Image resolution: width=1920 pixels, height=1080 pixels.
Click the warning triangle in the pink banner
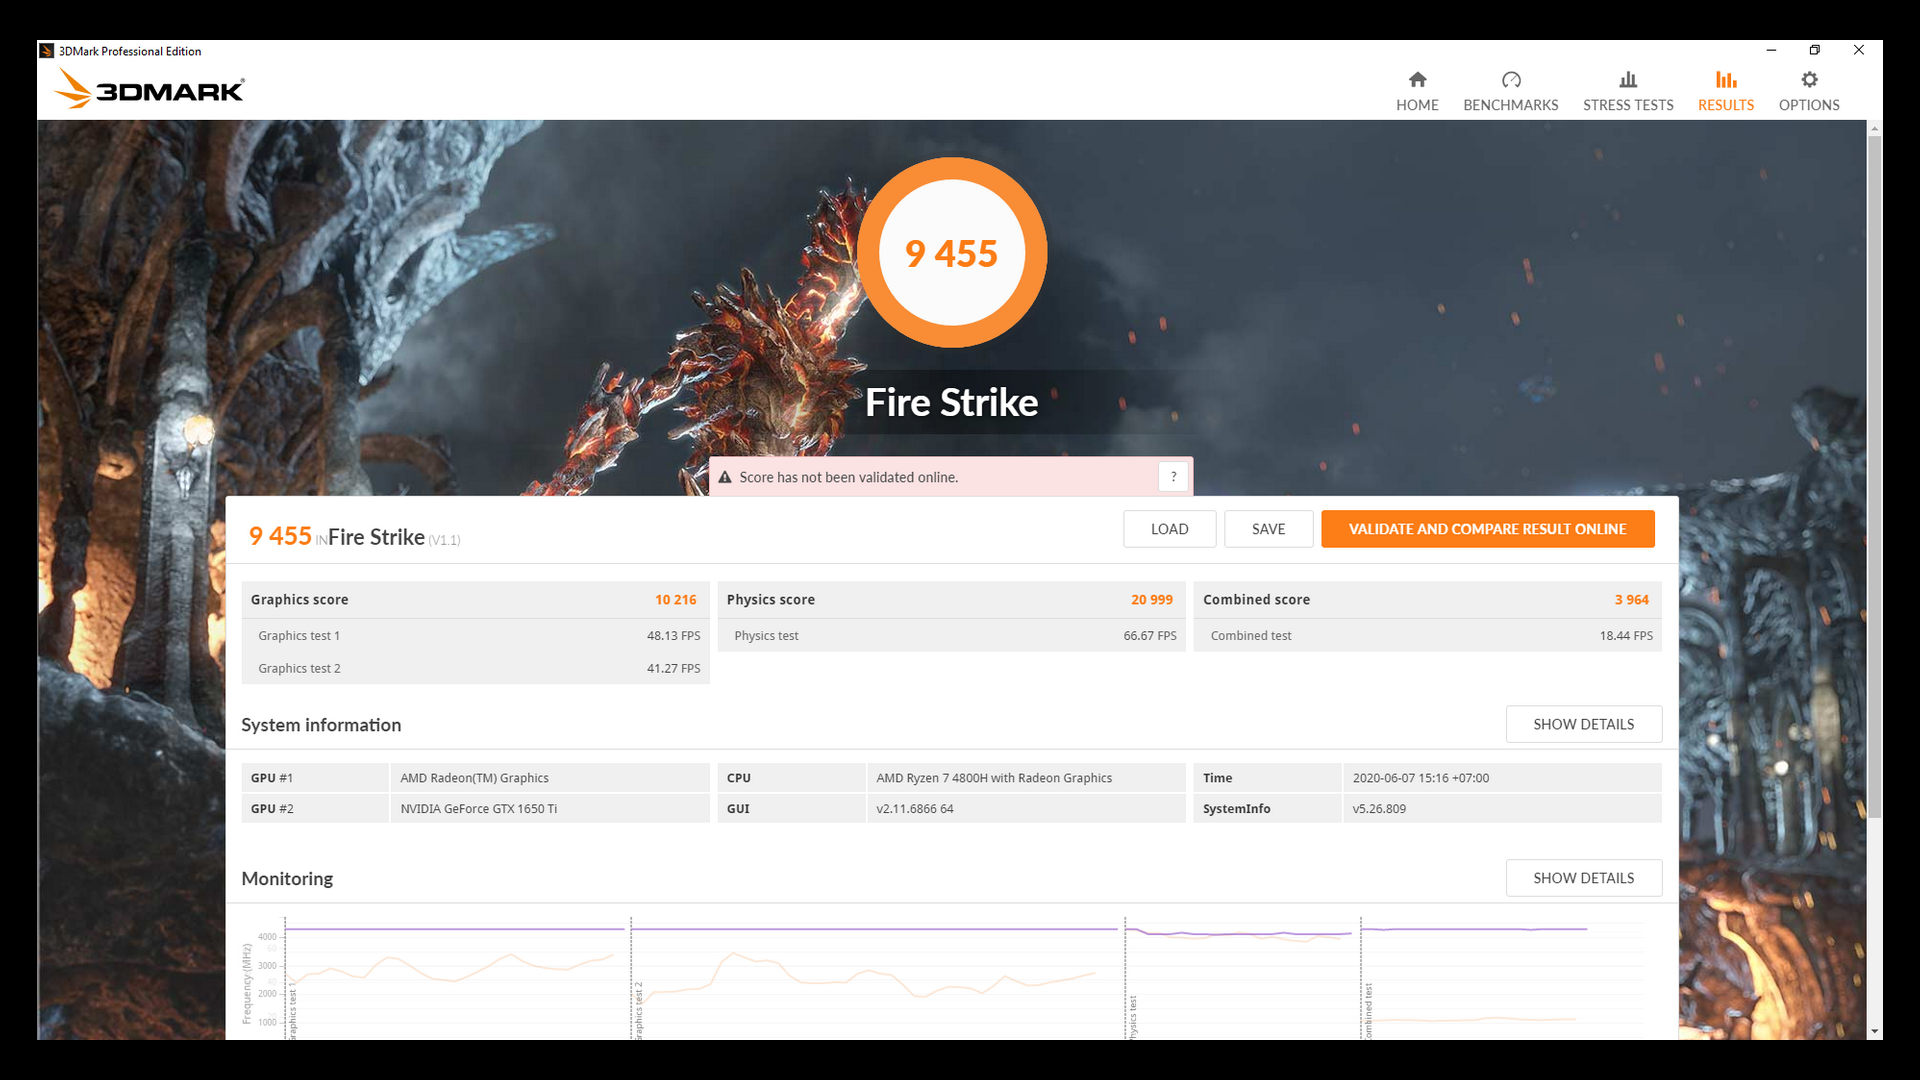tap(725, 477)
